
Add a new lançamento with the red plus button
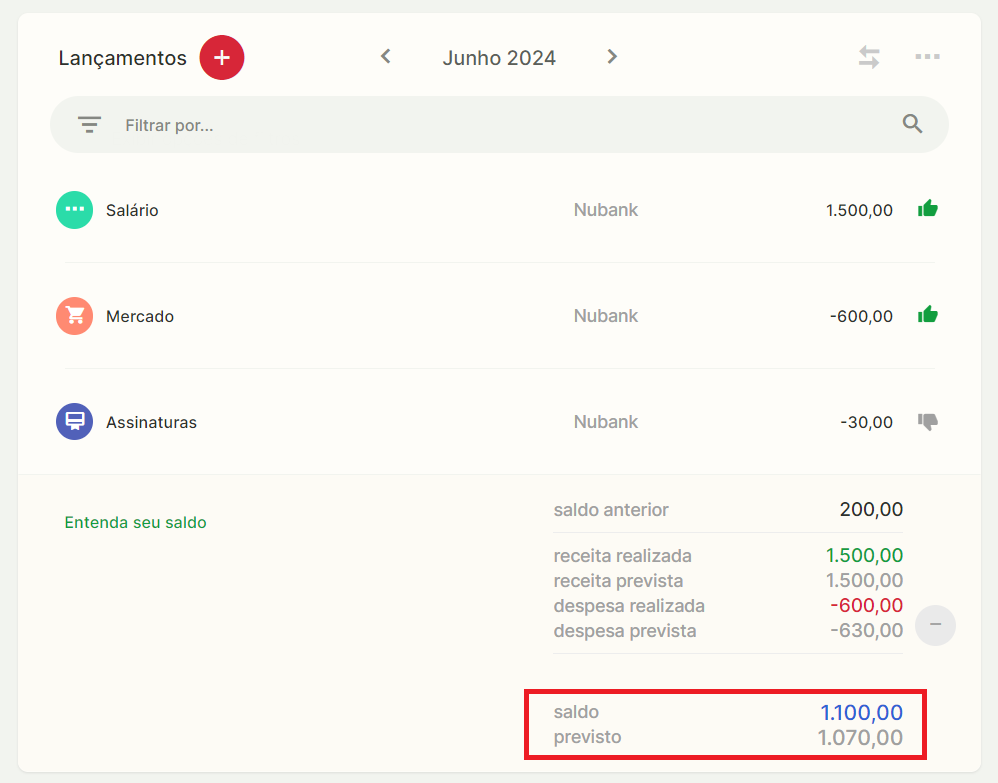tap(221, 57)
